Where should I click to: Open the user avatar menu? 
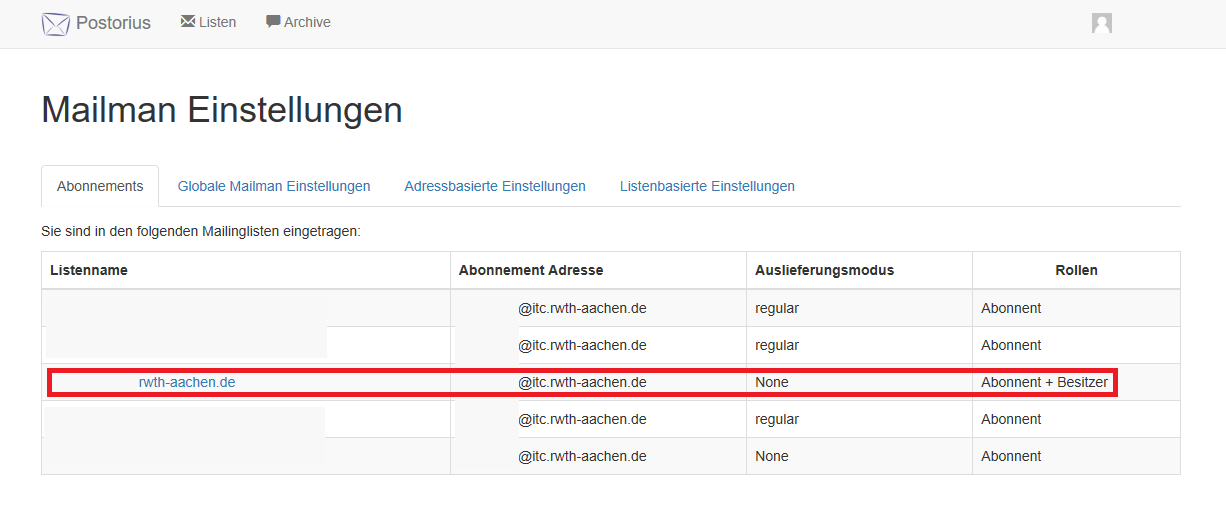point(1102,24)
